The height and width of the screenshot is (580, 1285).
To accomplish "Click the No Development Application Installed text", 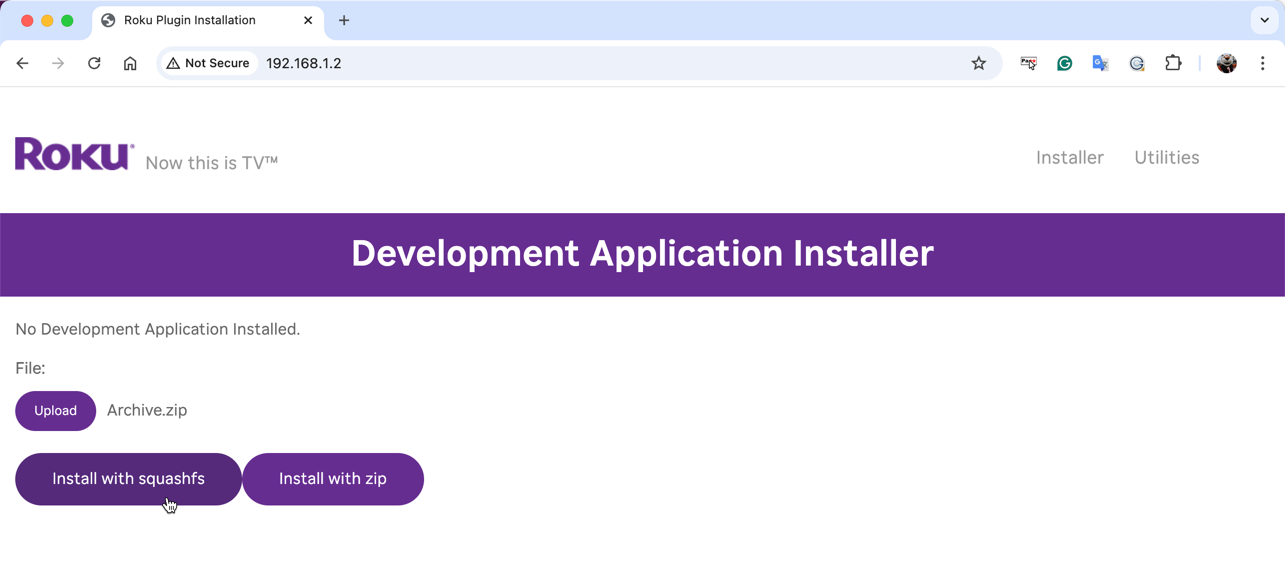I will coord(158,329).
